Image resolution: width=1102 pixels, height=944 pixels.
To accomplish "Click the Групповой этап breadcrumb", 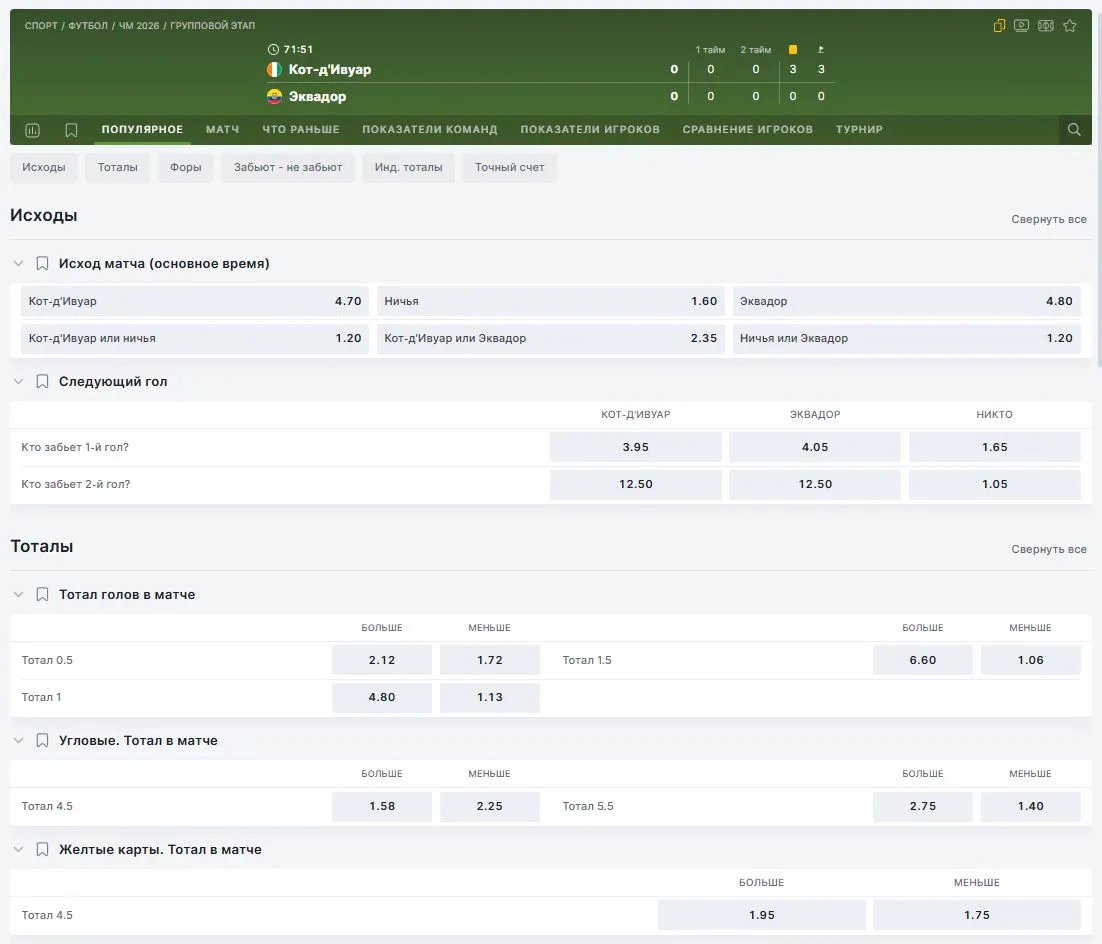I will [212, 25].
